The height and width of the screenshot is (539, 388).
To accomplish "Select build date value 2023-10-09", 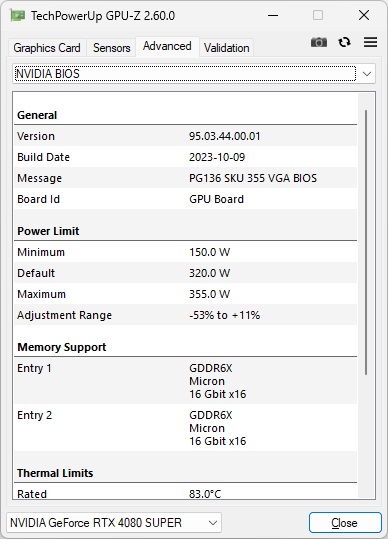I will click(217, 157).
